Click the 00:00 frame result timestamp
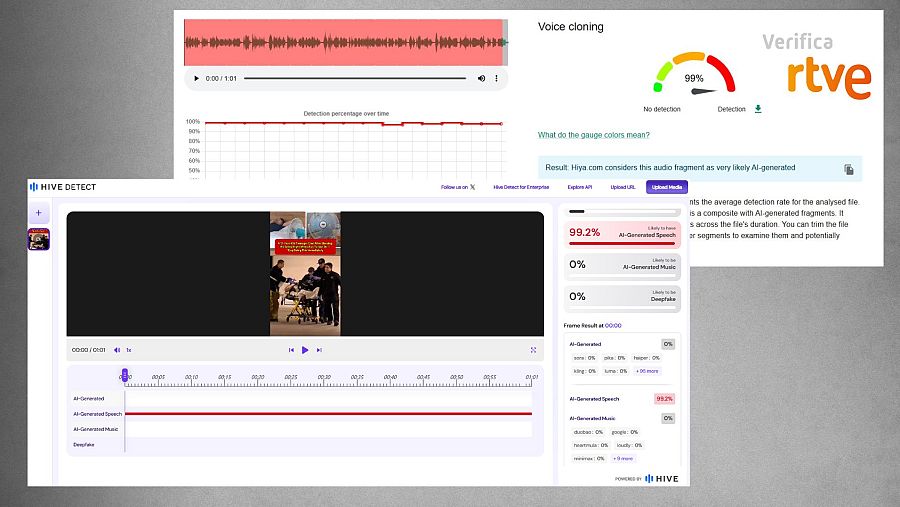The image size is (900, 507). pyautogui.click(x=613, y=326)
